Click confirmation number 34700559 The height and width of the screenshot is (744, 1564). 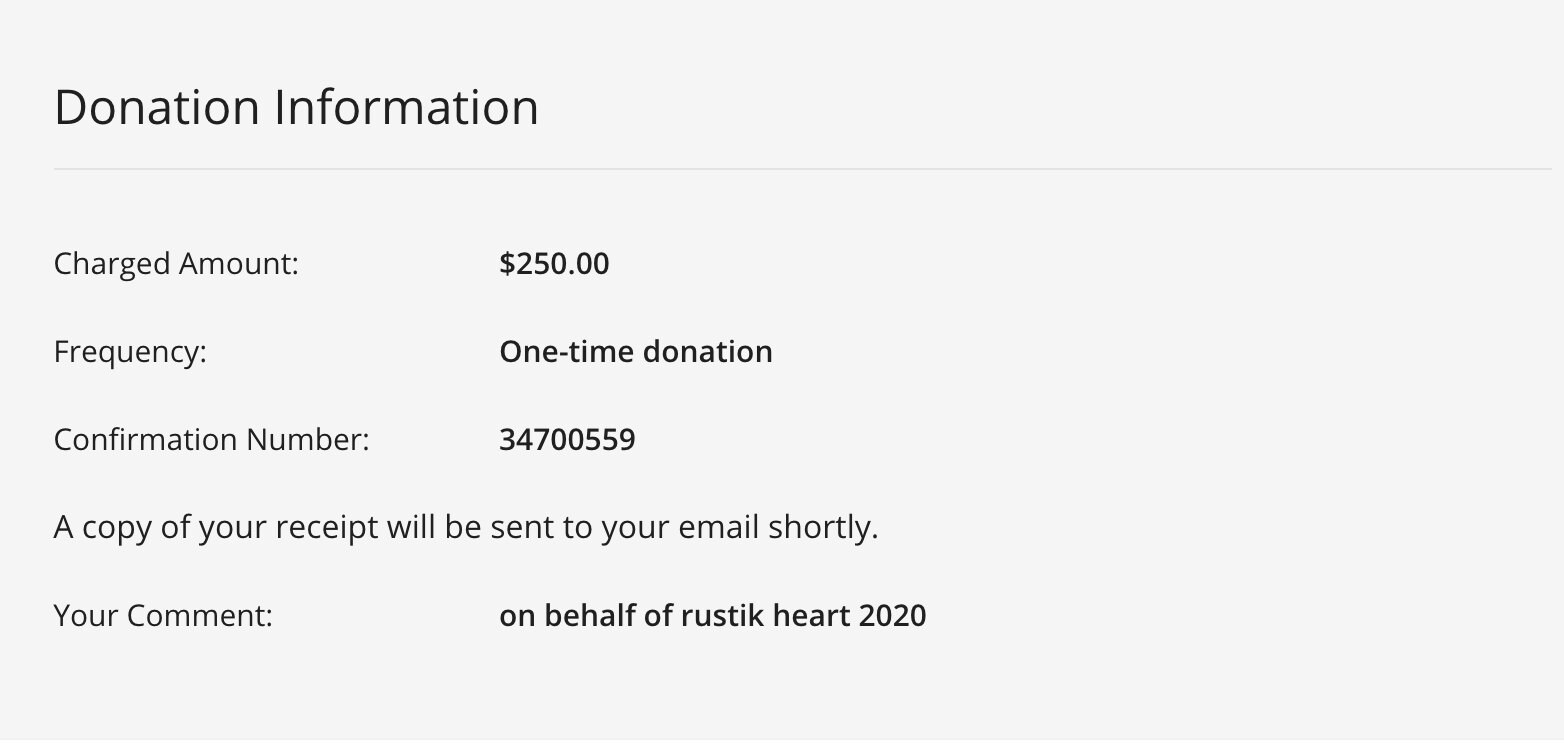[567, 440]
